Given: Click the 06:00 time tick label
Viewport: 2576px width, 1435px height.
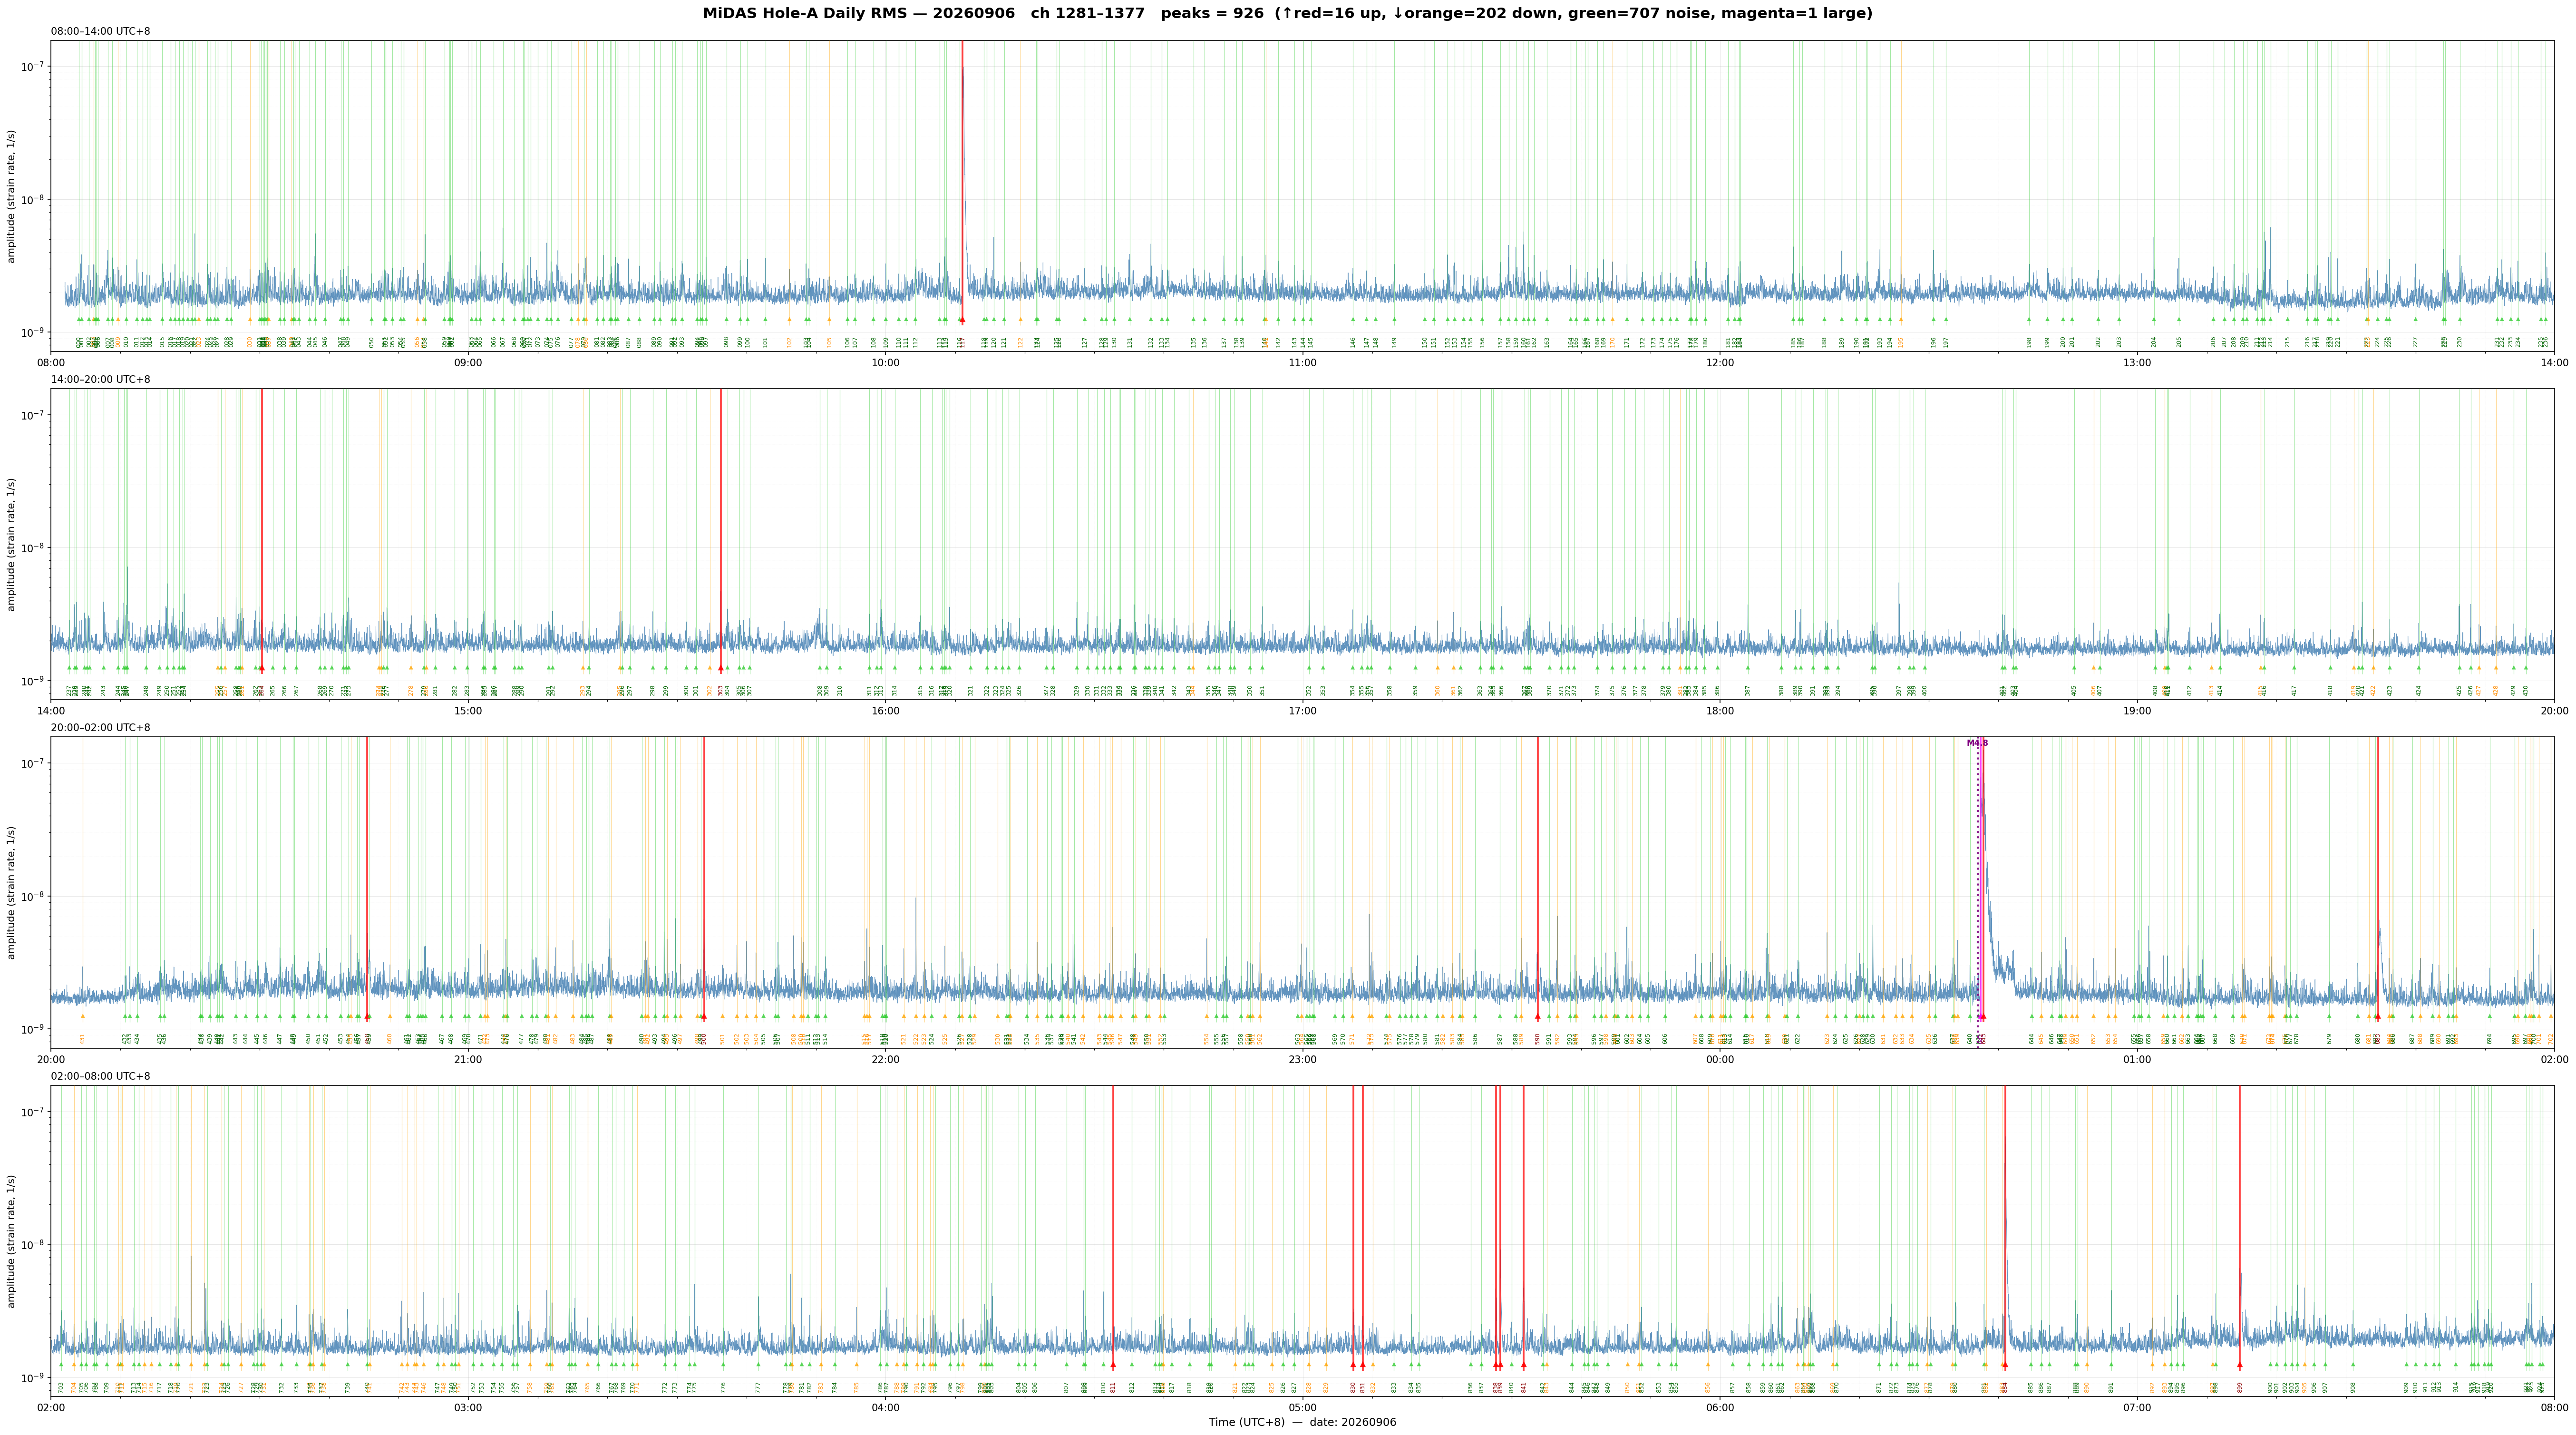Looking at the screenshot, I should 1720,1408.
